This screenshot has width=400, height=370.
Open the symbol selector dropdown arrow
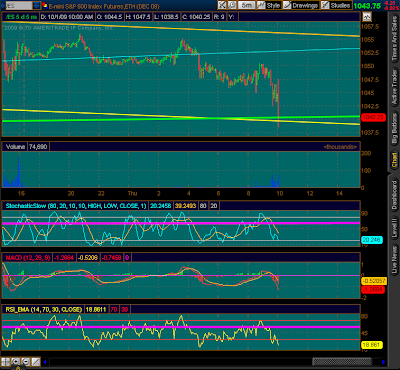click(x=36, y=5)
